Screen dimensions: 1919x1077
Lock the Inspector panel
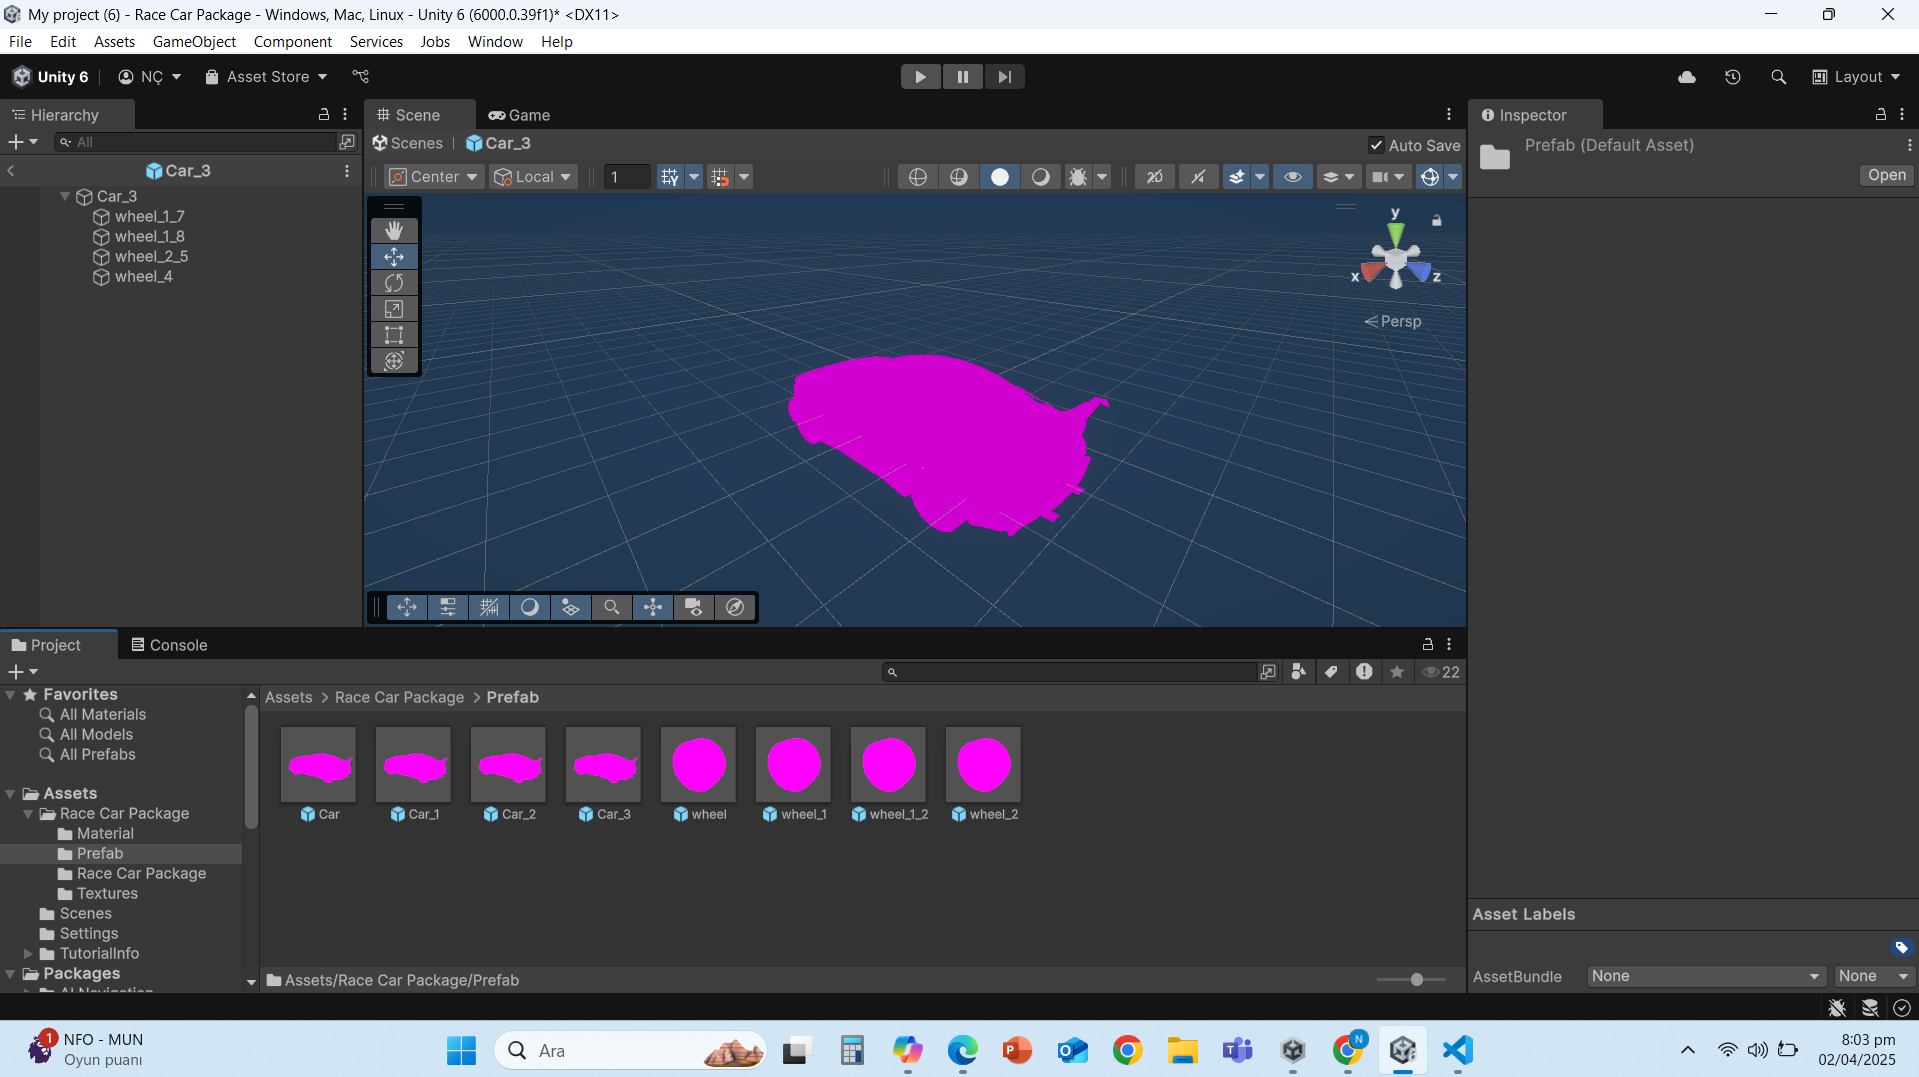point(1881,115)
